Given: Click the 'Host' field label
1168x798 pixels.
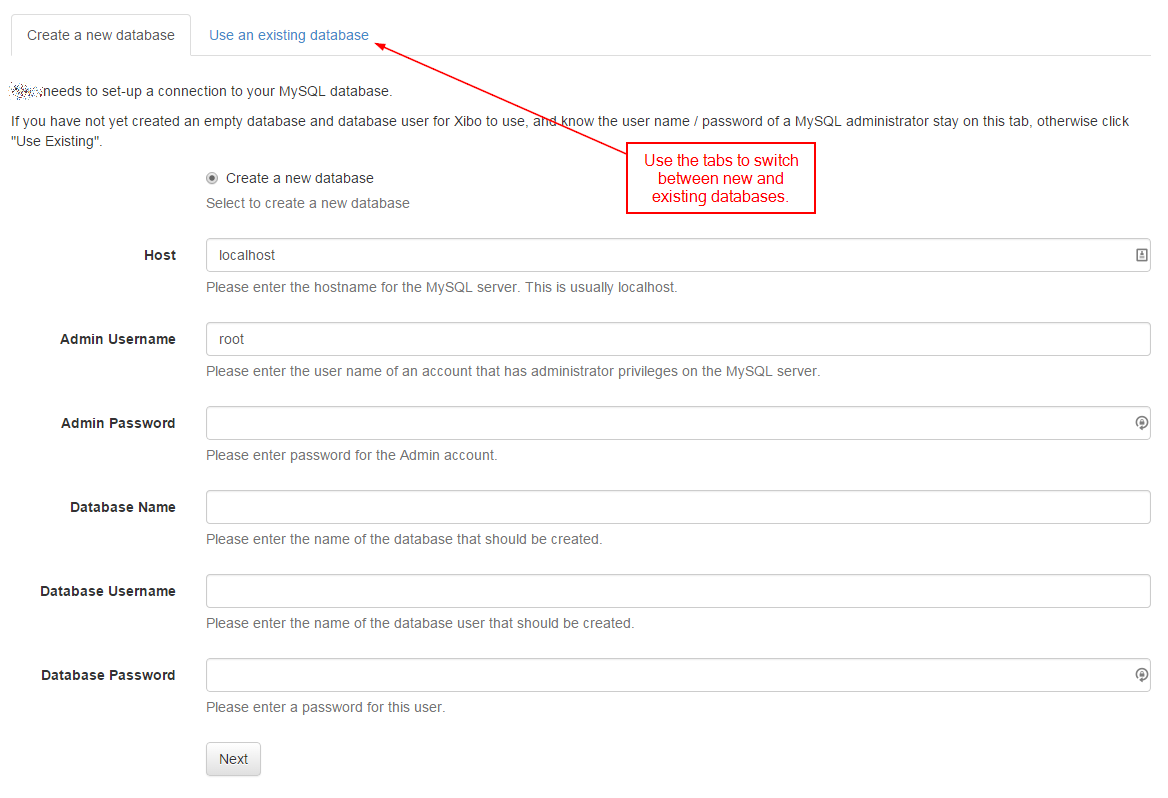Looking at the screenshot, I should [x=160, y=255].
